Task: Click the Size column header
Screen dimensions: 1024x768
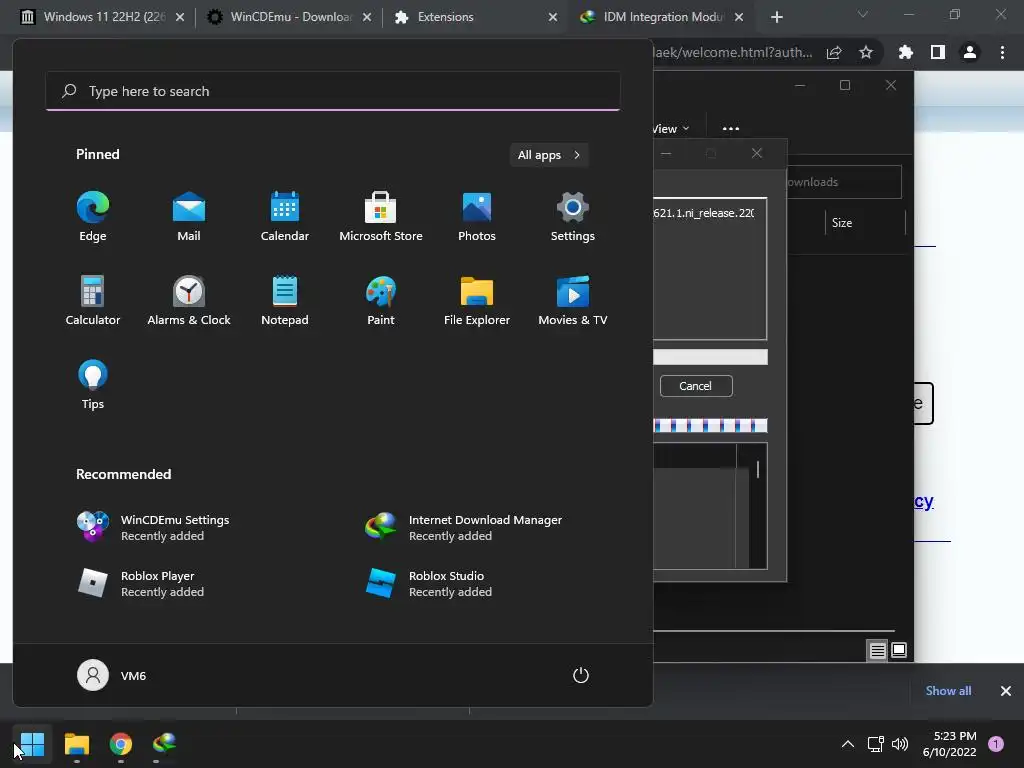Action: pos(842,223)
